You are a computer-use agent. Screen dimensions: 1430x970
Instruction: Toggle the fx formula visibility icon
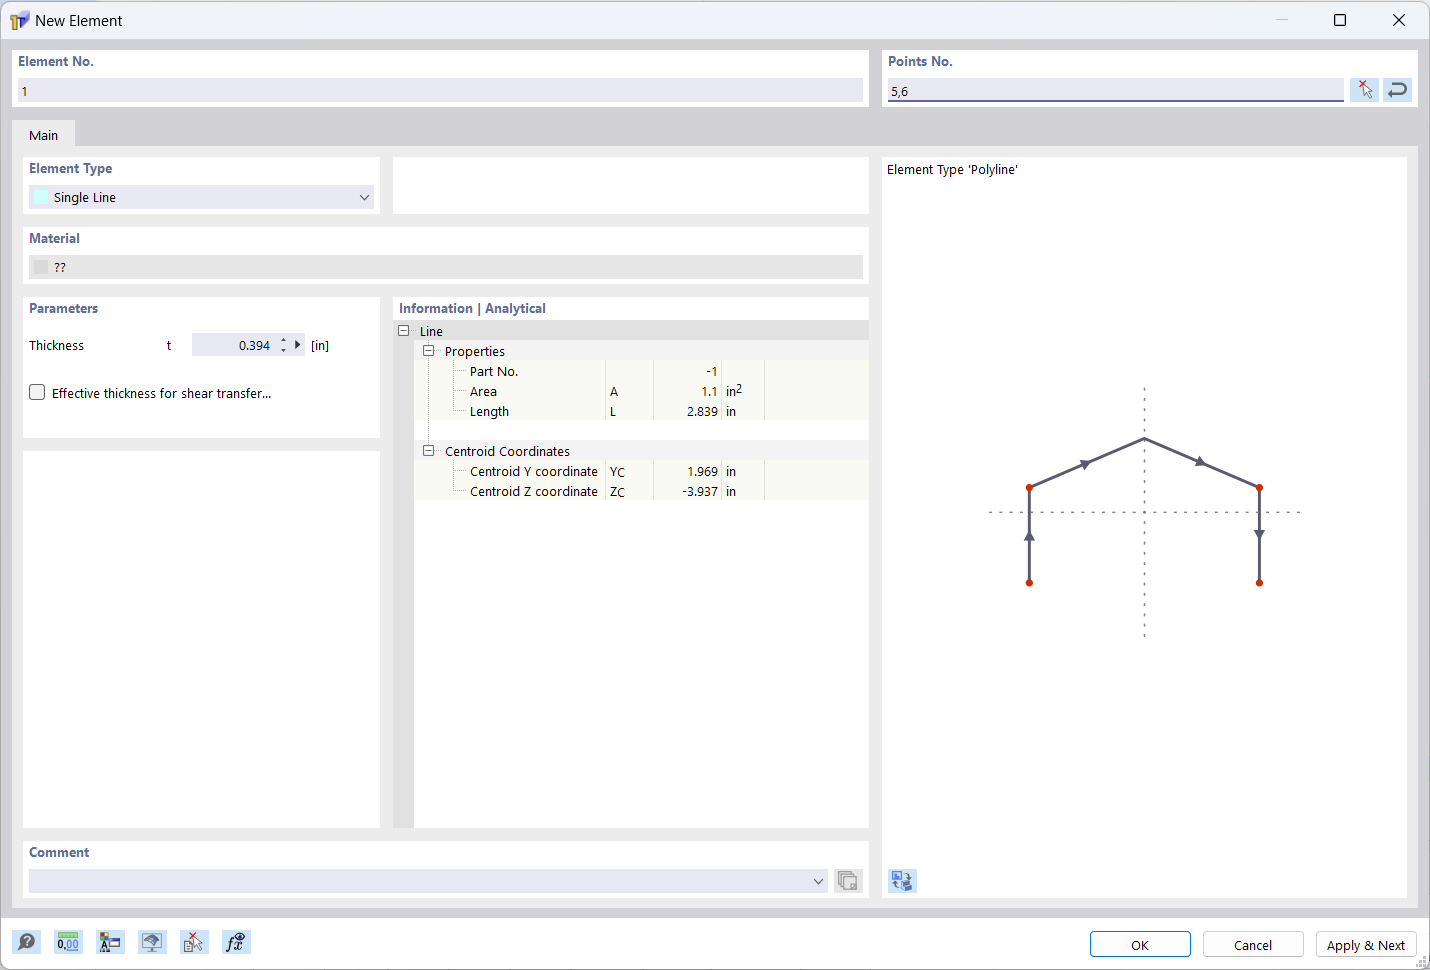236,942
